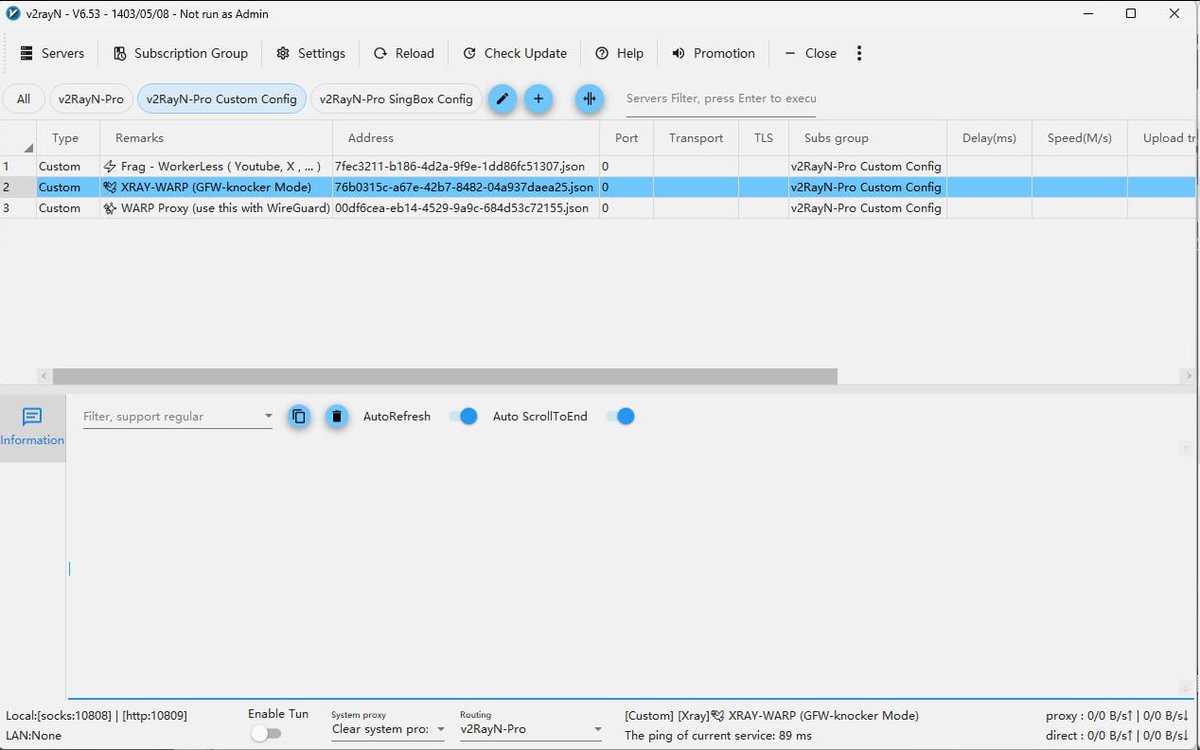Open the three-dot more options menu

pyautogui.click(x=859, y=53)
